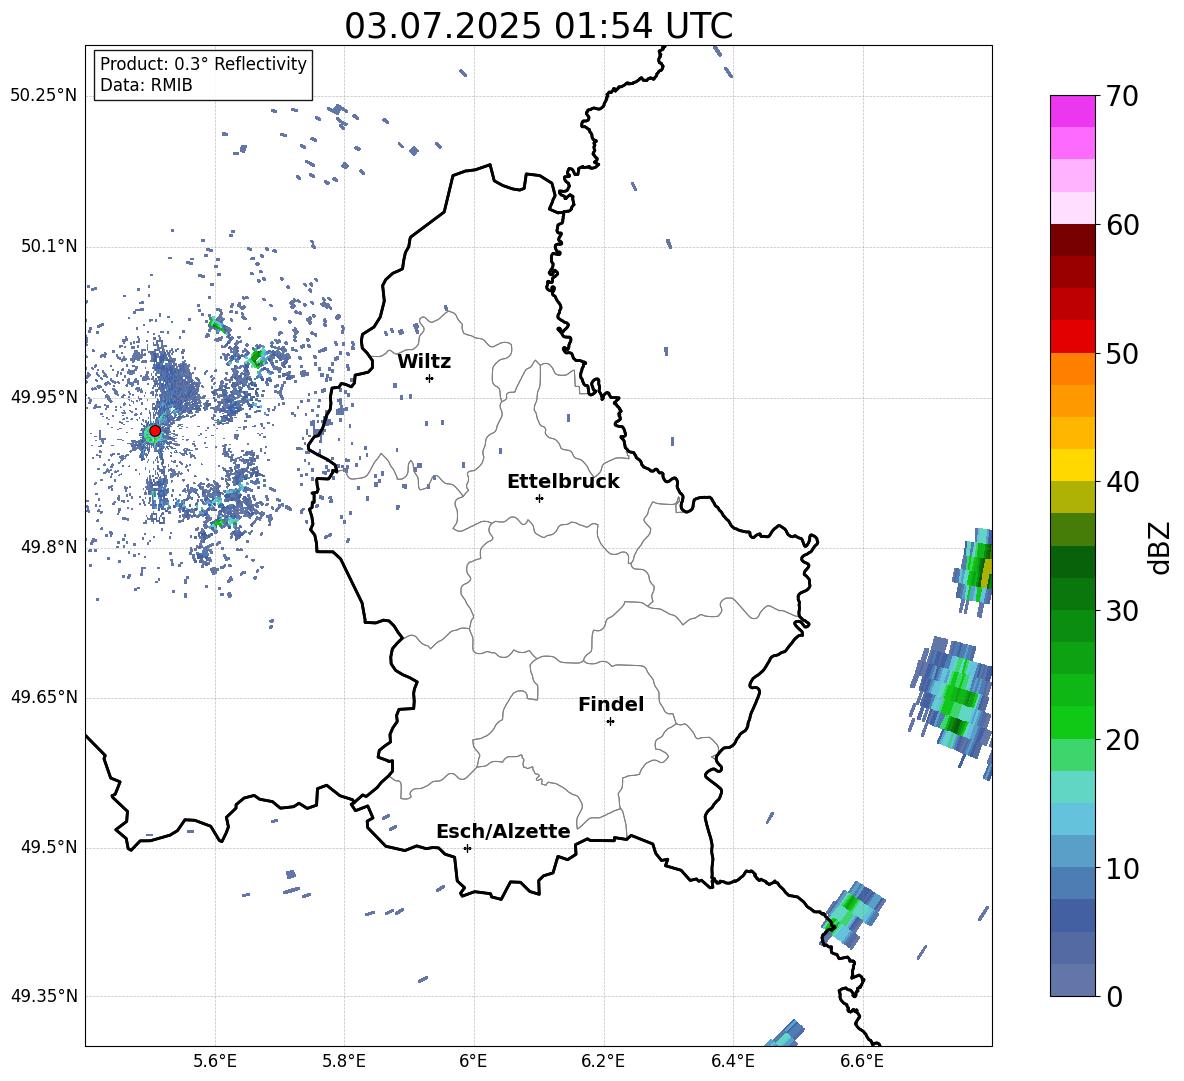Click the 'Product: 0.3° Reflectivity' text
The image size is (1184, 1081).
203,64
